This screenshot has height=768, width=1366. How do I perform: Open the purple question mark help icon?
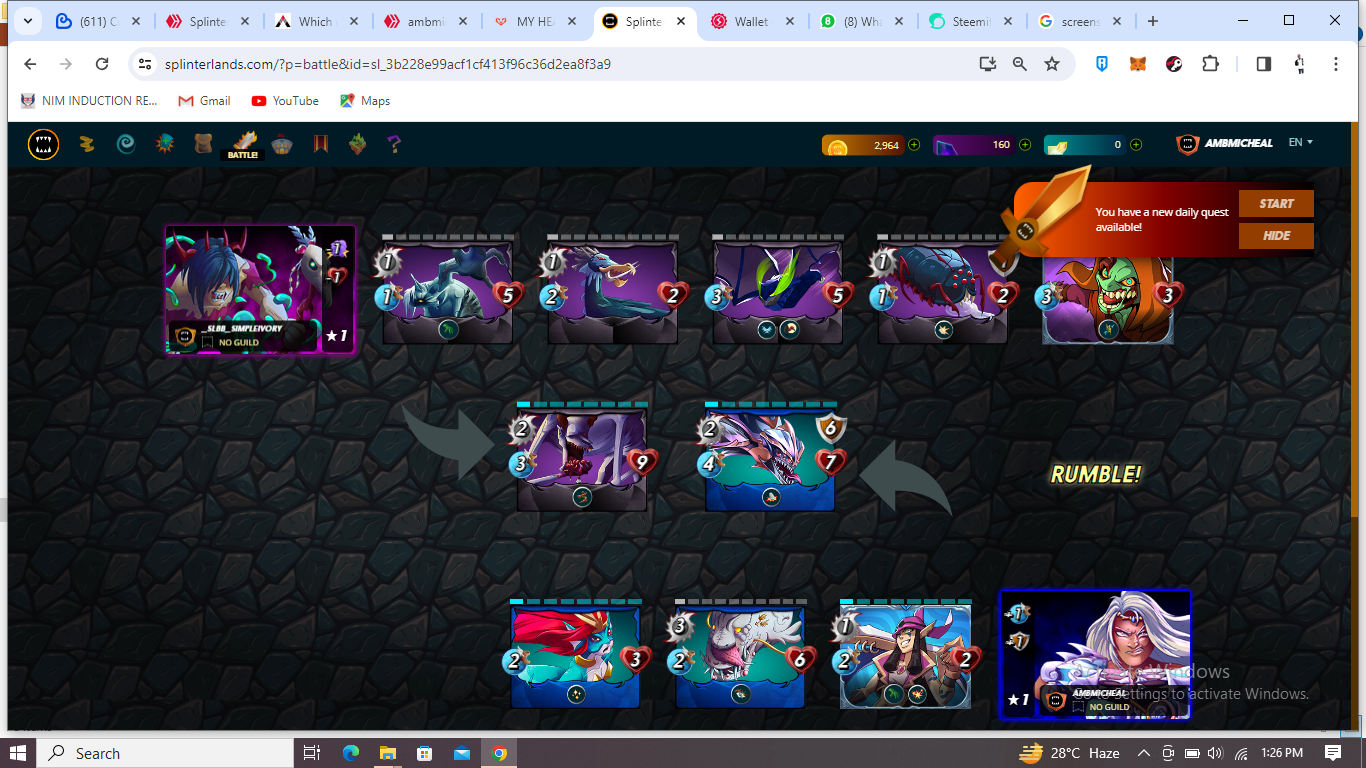click(395, 144)
